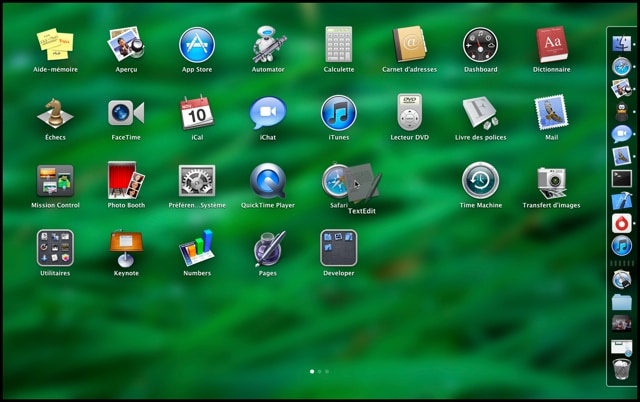Click Safari compass in the Dock
This screenshot has width=640, height=402.
pos(622,67)
